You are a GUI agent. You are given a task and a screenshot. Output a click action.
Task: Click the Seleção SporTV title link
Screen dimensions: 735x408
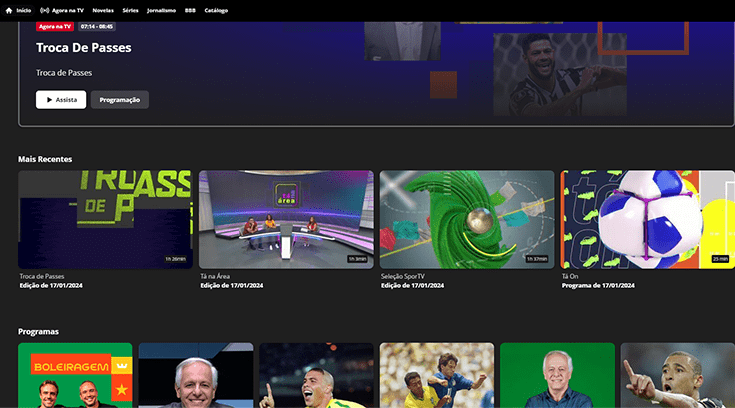click(x=403, y=276)
